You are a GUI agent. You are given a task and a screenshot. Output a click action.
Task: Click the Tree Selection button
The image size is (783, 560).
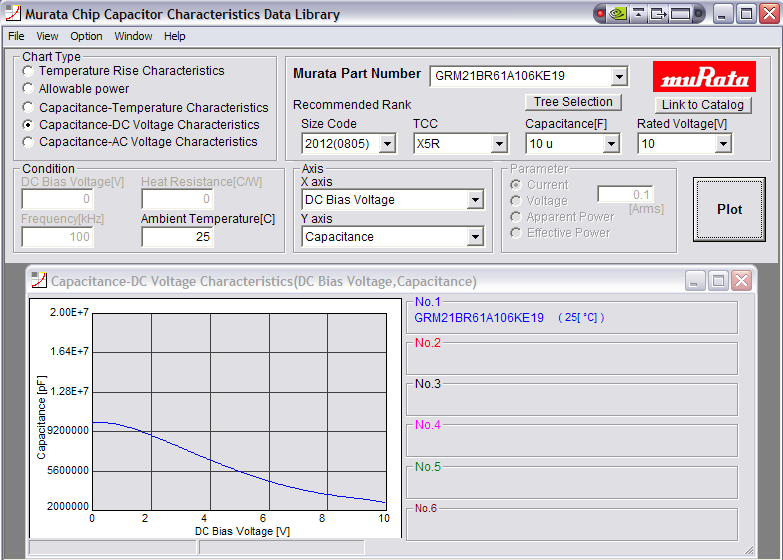pos(573,102)
